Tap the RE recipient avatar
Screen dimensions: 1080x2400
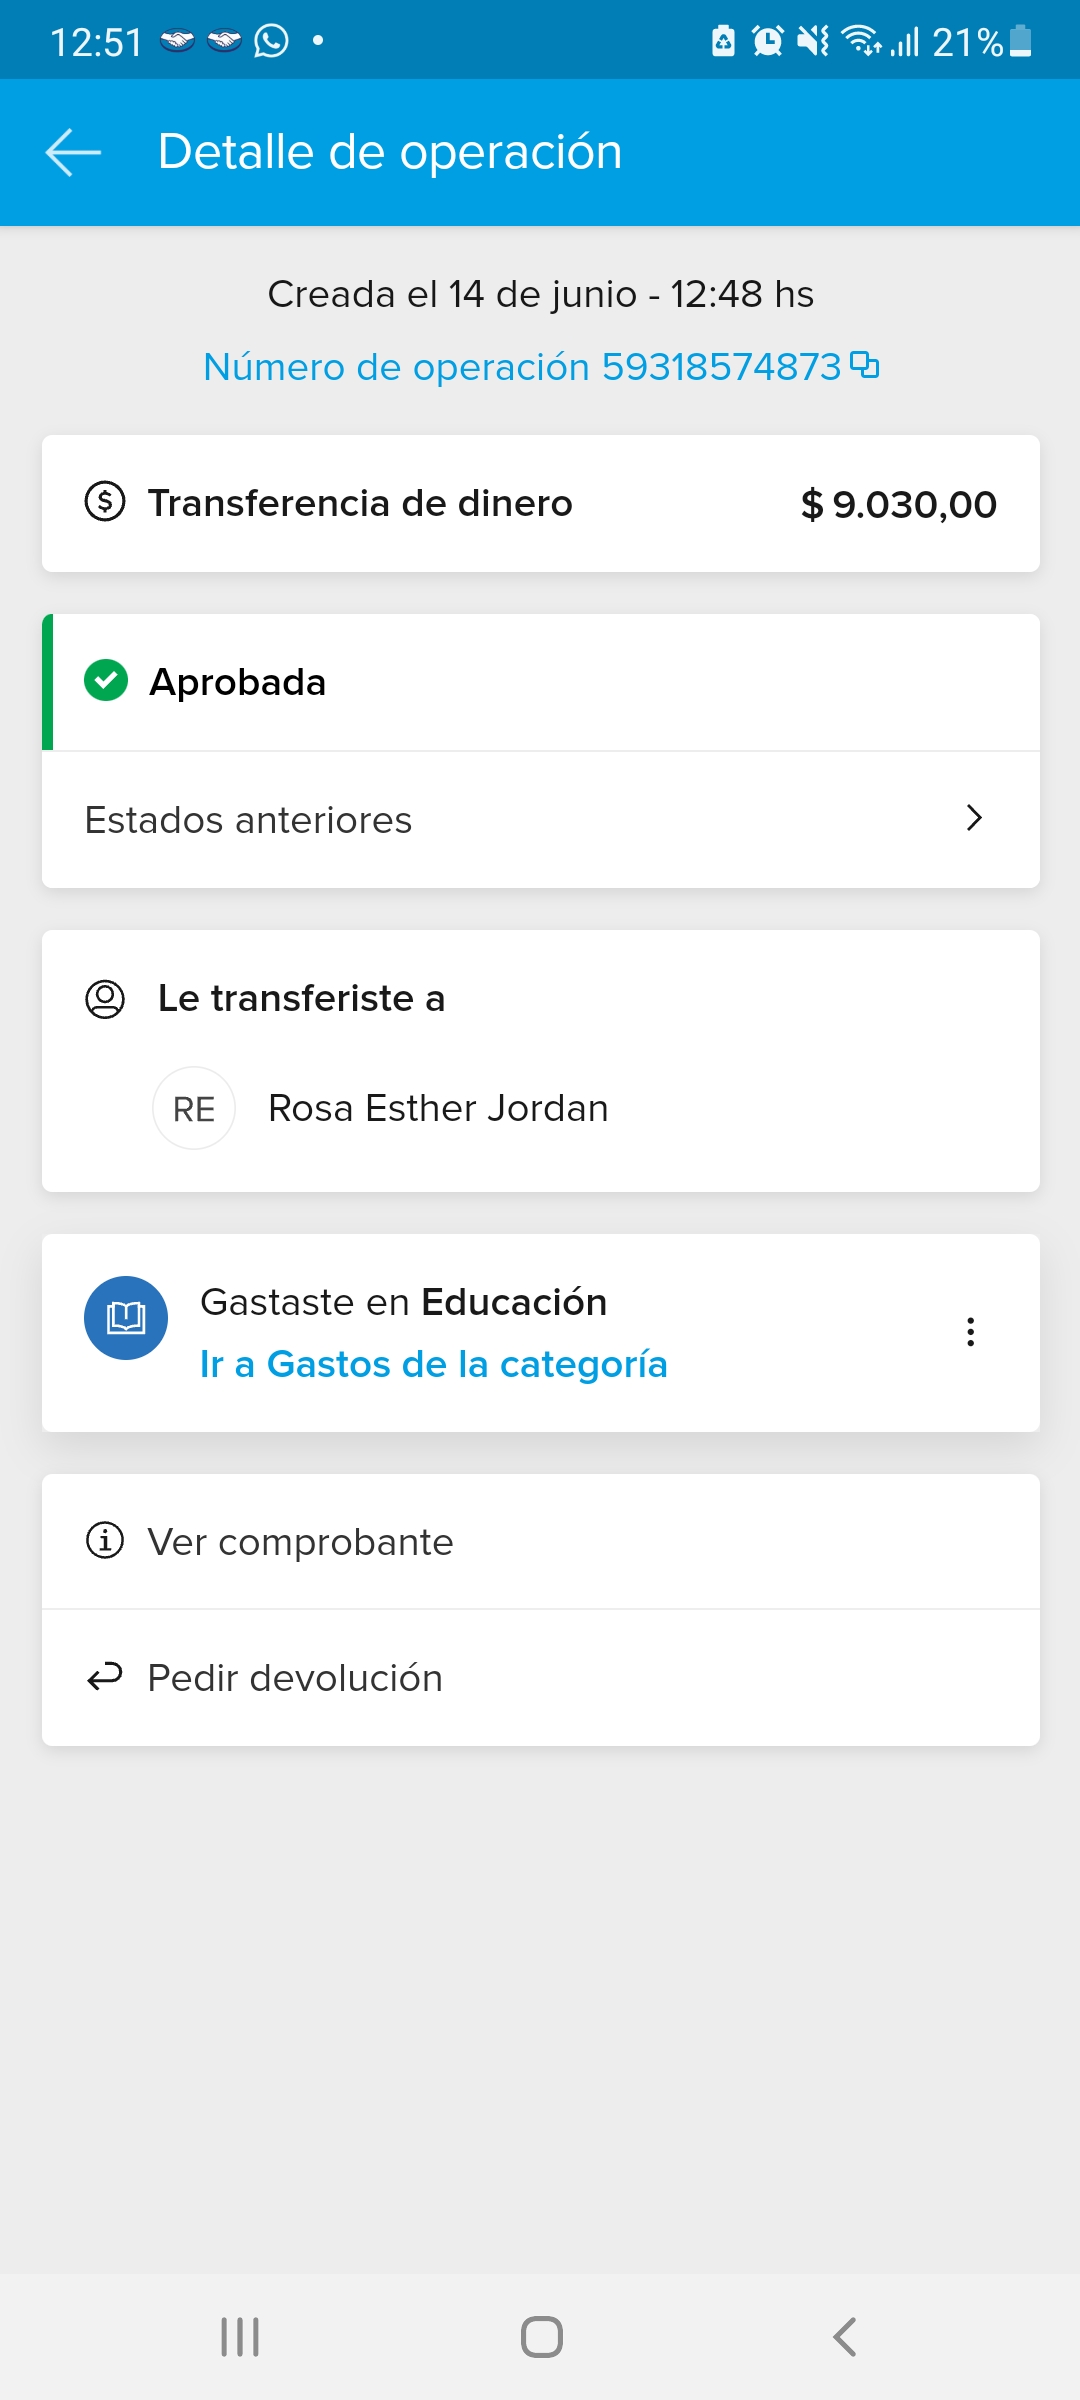click(x=194, y=1108)
